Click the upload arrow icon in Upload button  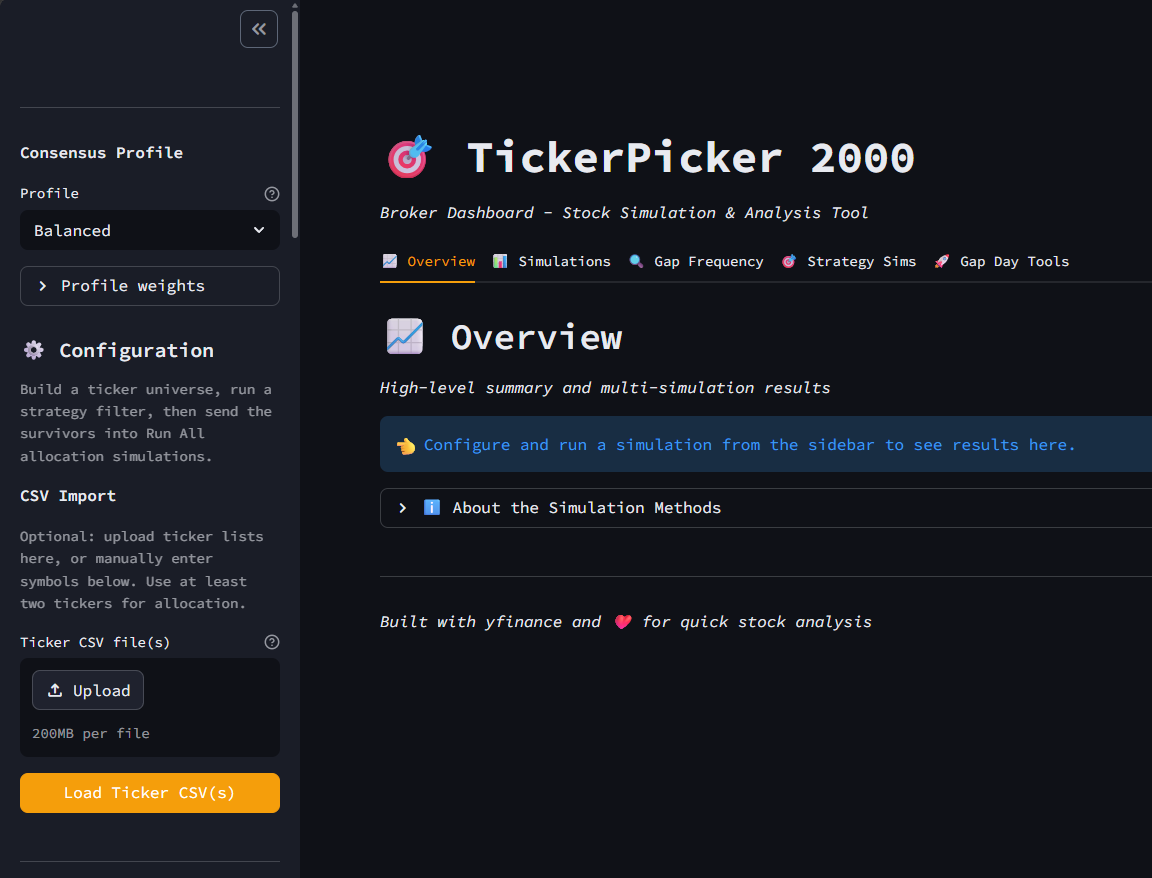tap(55, 691)
